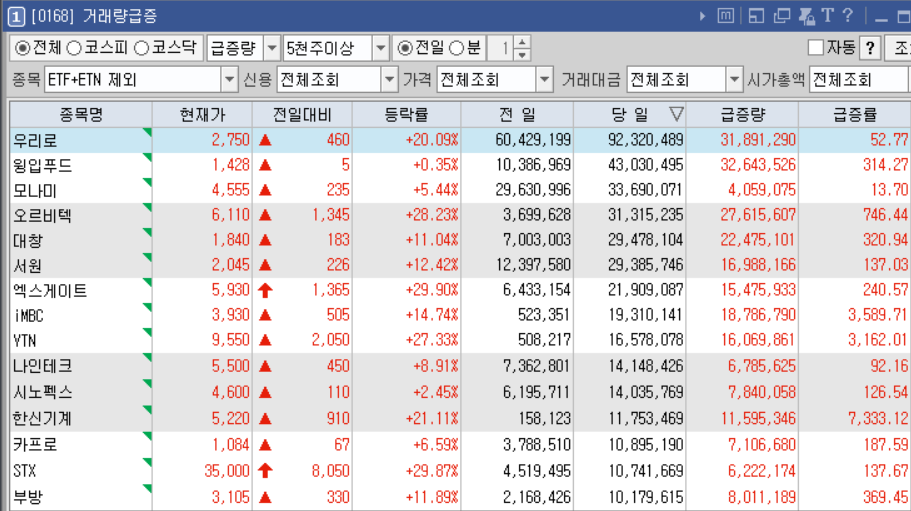Select the 시노펙스 stock name
Image resolution: width=911 pixels, height=511 pixels.
42,393
